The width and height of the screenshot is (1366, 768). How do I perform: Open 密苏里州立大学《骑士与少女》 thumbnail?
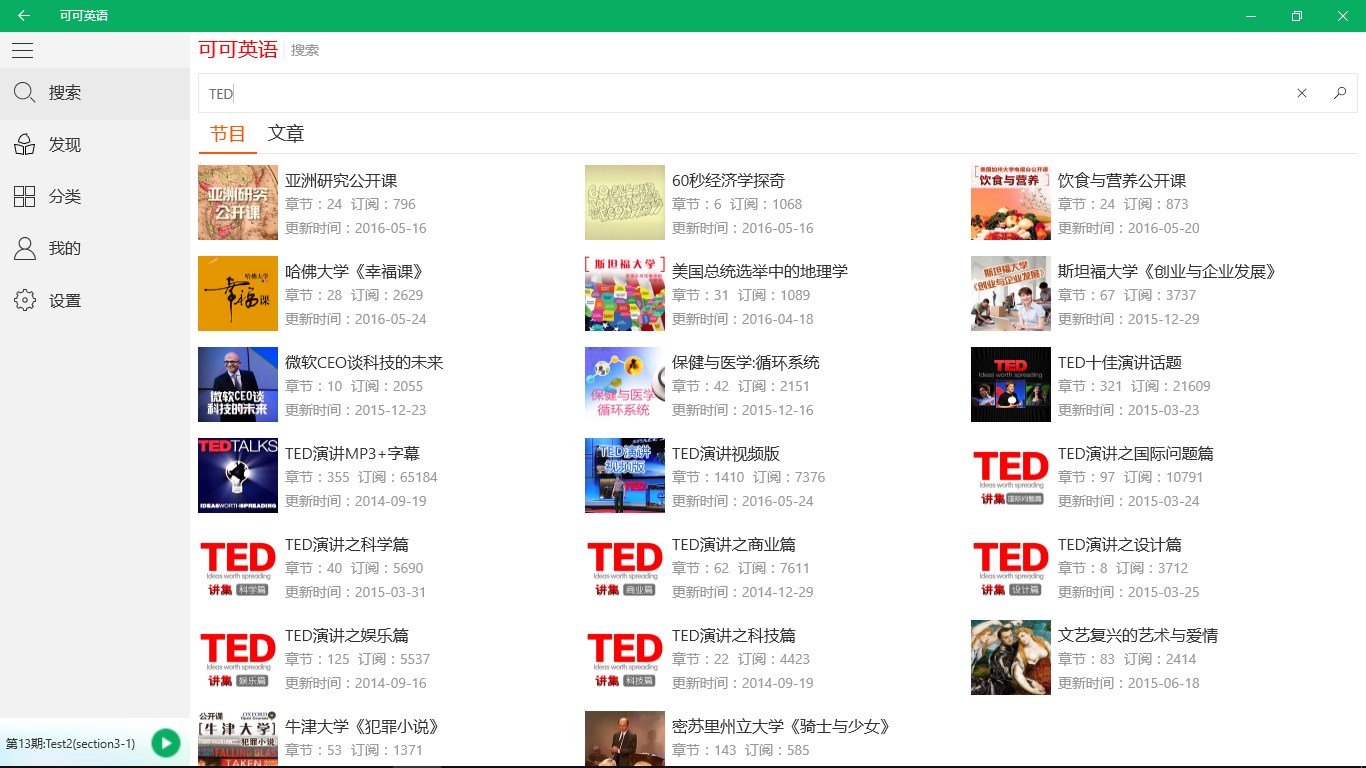[x=625, y=739]
